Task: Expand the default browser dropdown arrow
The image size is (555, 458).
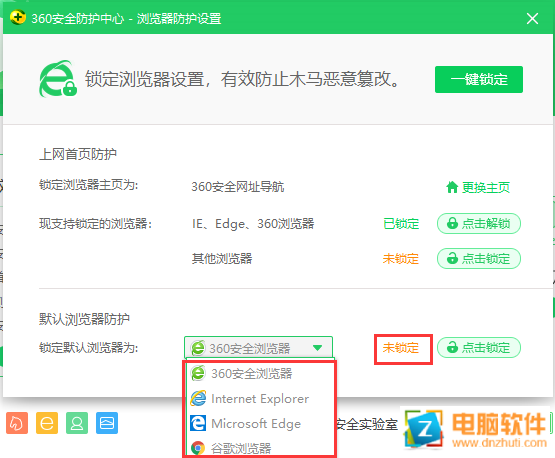Action: pos(317,348)
